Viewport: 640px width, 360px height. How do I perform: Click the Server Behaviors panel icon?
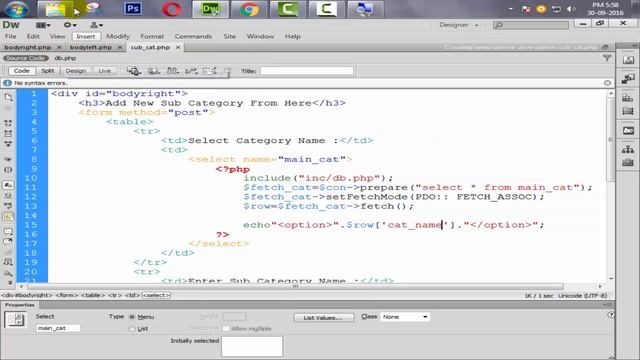coord(628,131)
